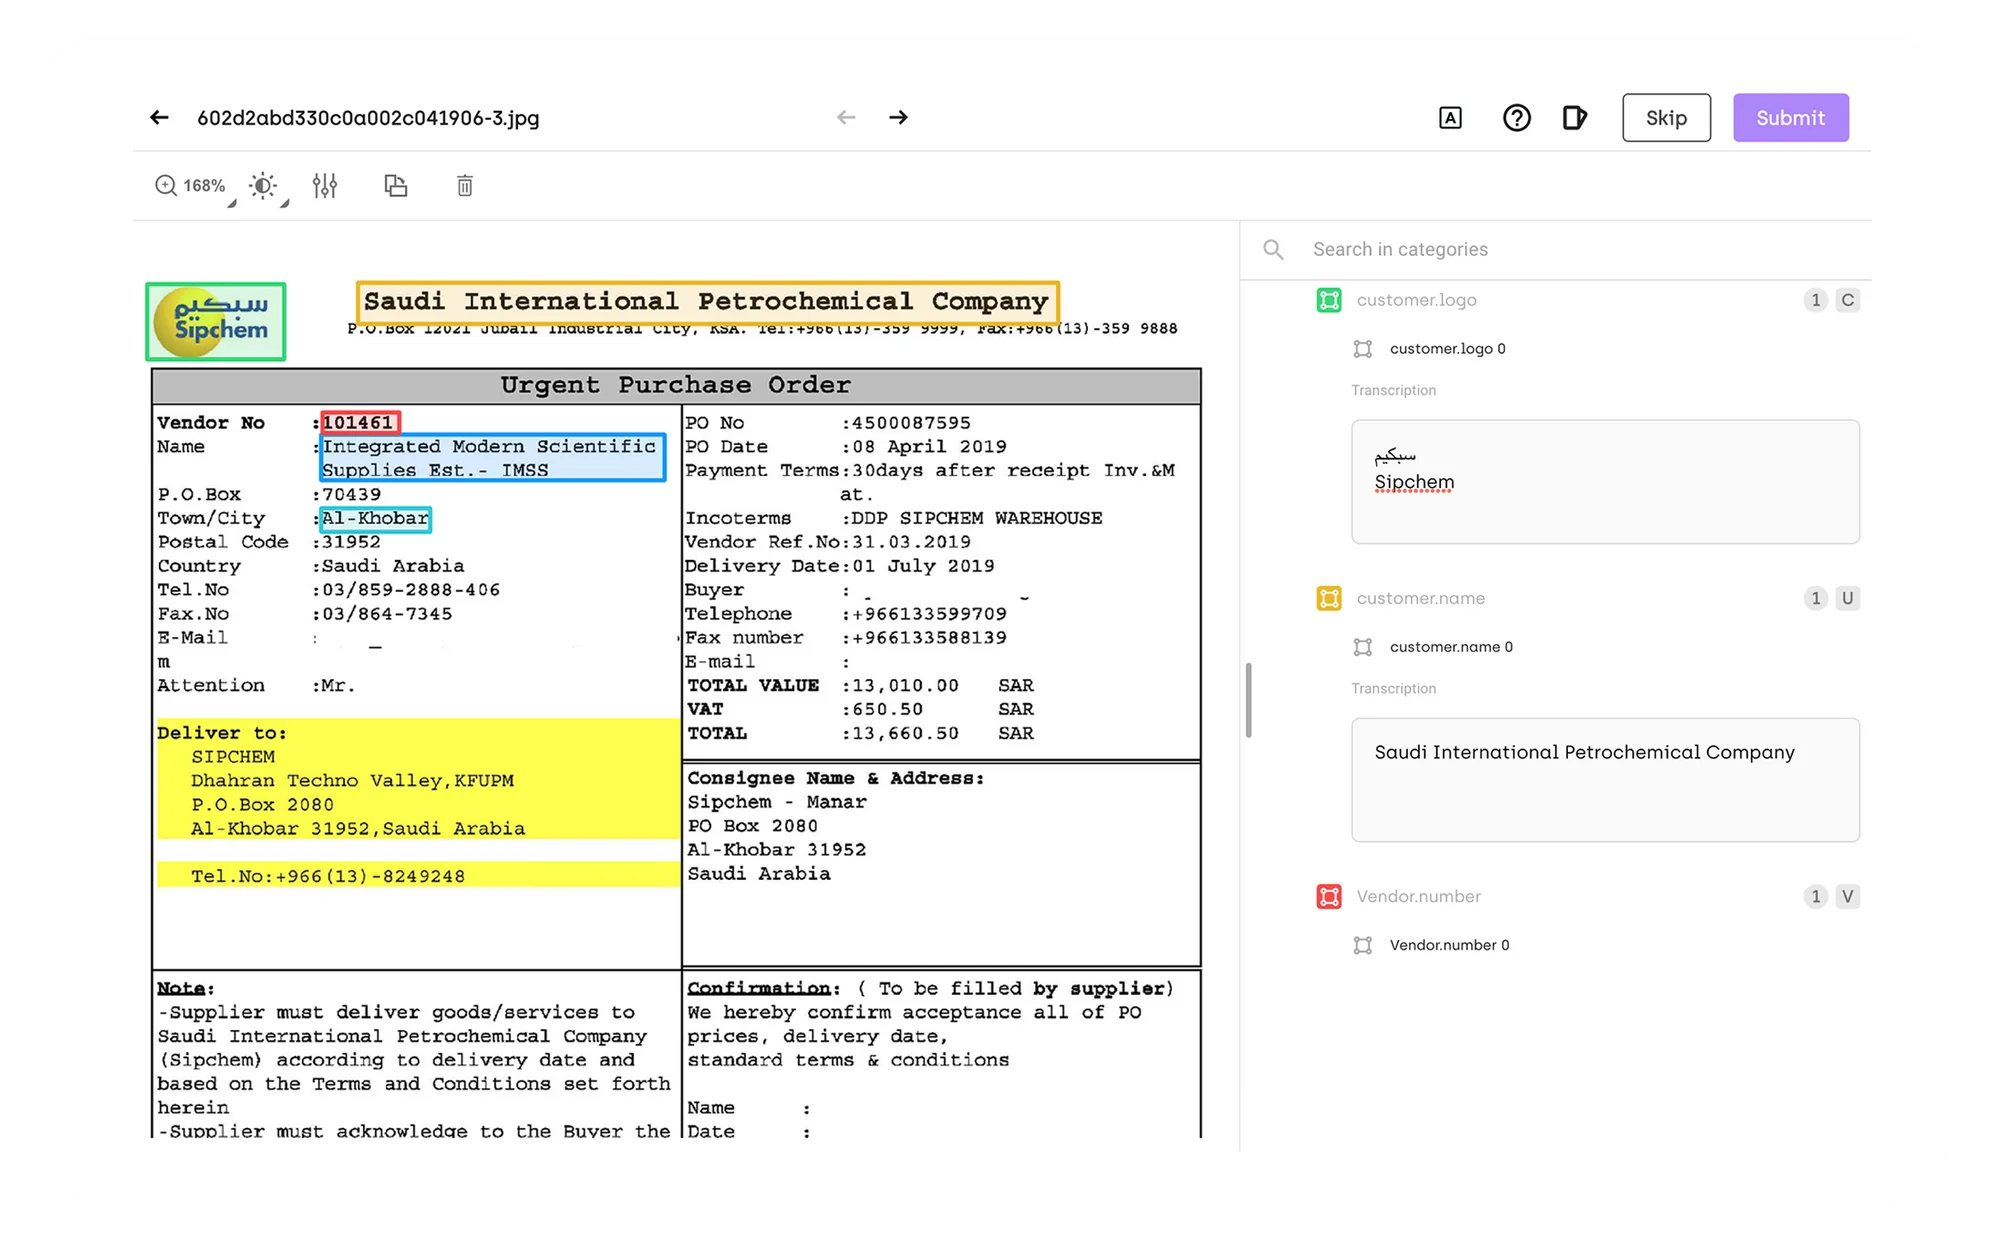The height and width of the screenshot is (1247, 2000).
Task: Open the image adjustment sliders icon
Action: tap(325, 185)
